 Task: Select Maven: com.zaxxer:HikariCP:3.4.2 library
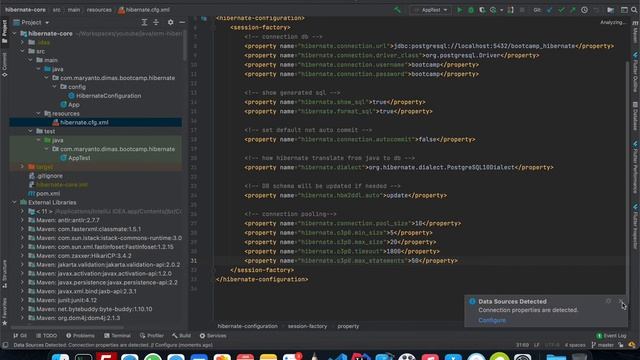tap(80, 256)
